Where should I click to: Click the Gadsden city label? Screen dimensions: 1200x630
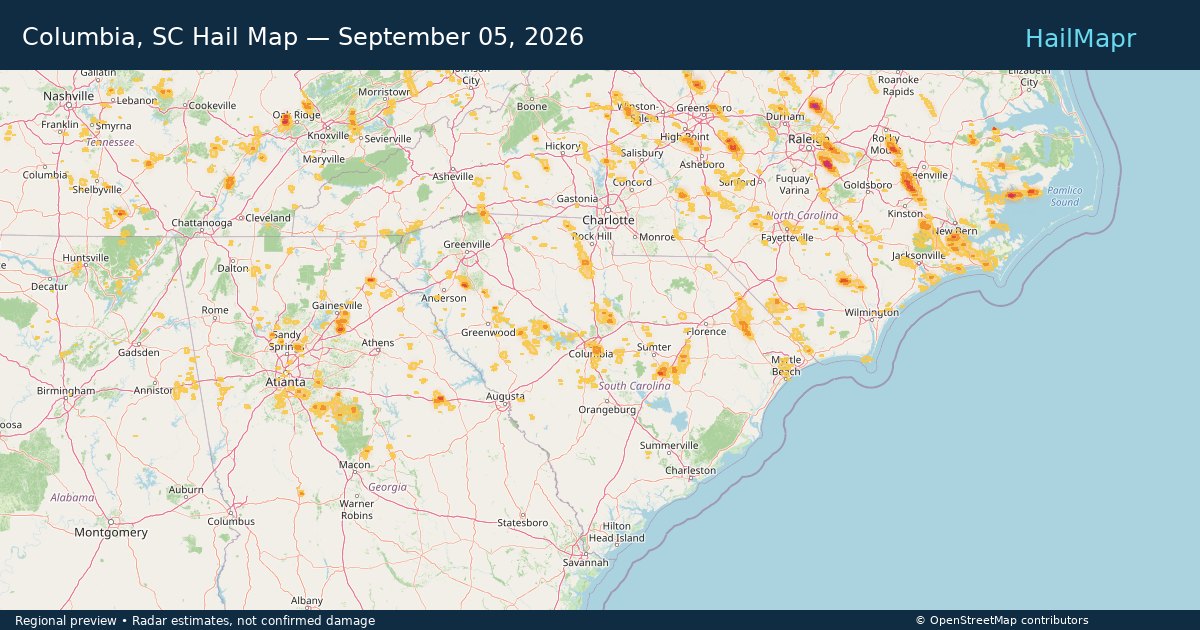click(139, 352)
